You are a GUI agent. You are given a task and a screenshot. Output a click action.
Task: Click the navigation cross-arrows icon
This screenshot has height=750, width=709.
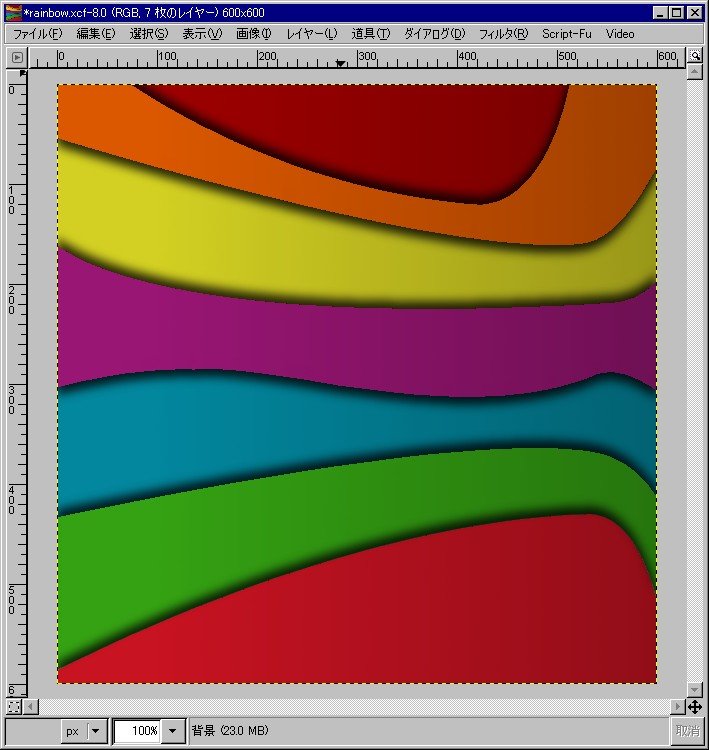[695, 706]
